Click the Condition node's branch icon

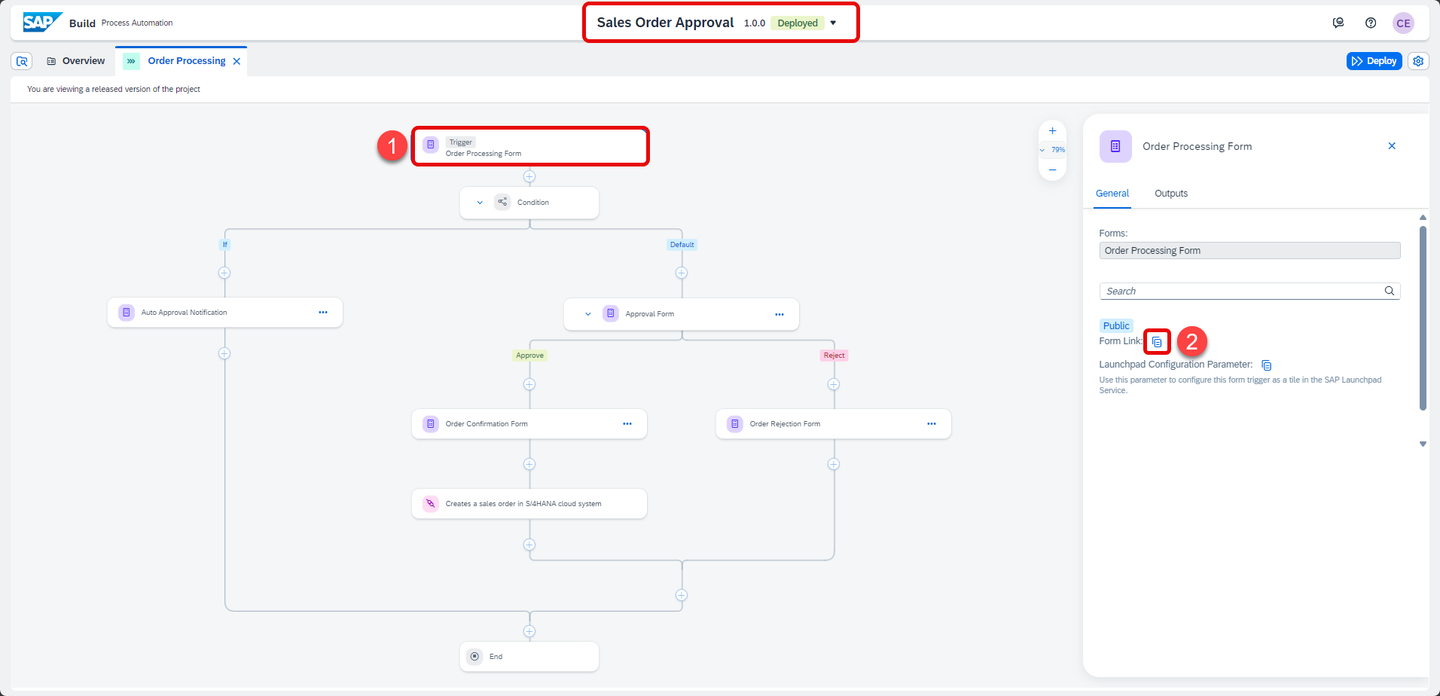[x=502, y=202]
